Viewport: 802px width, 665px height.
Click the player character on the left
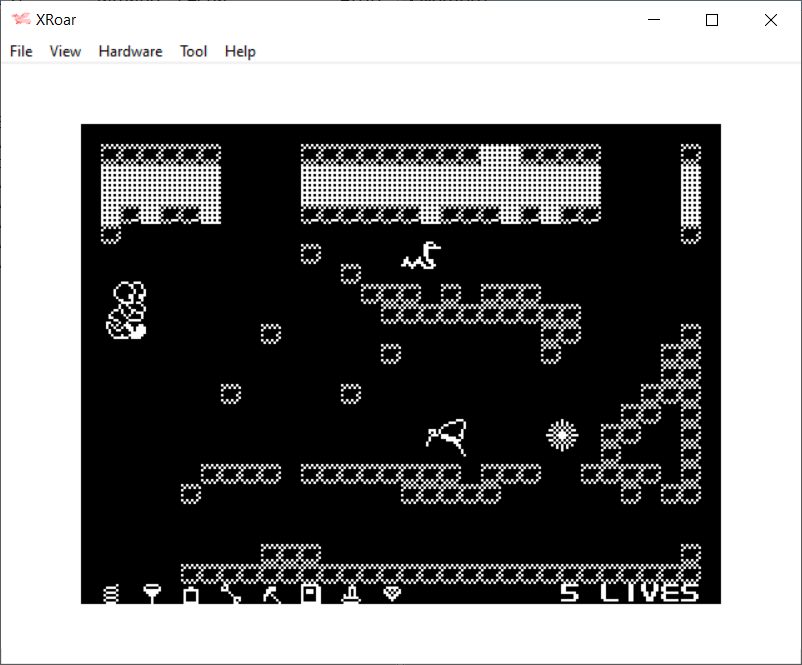click(127, 311)
